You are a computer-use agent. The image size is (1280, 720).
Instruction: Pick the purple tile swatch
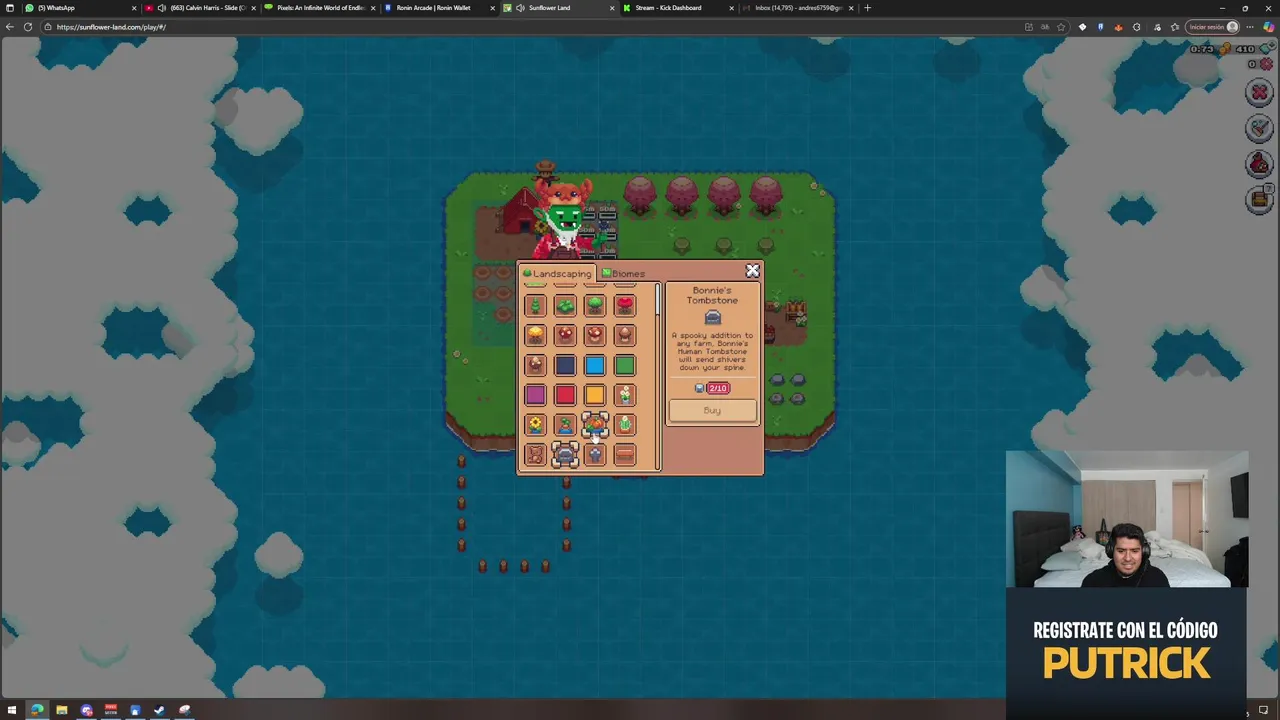535,395
